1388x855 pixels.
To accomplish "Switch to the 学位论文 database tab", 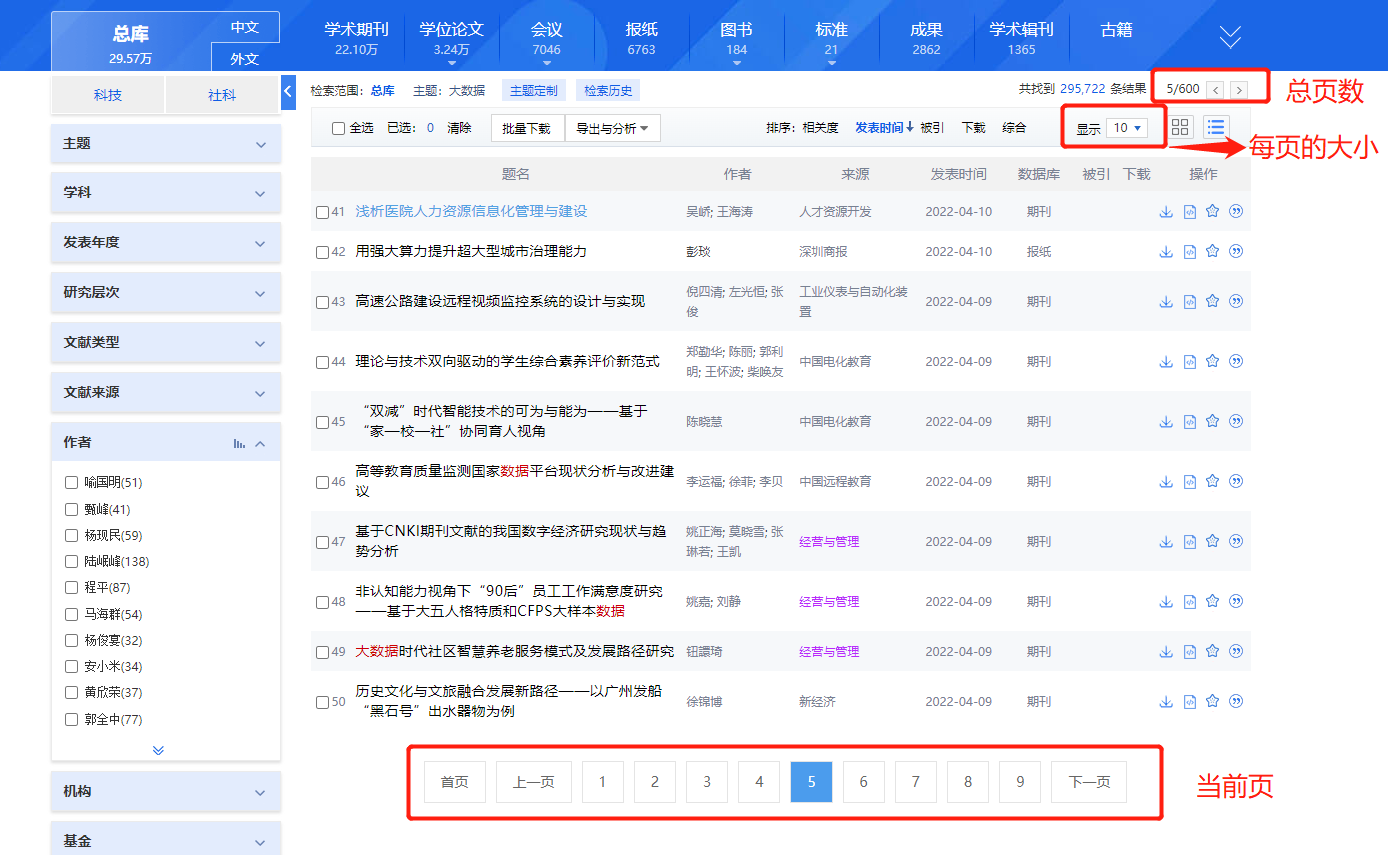I will click(x=452, y=37).
